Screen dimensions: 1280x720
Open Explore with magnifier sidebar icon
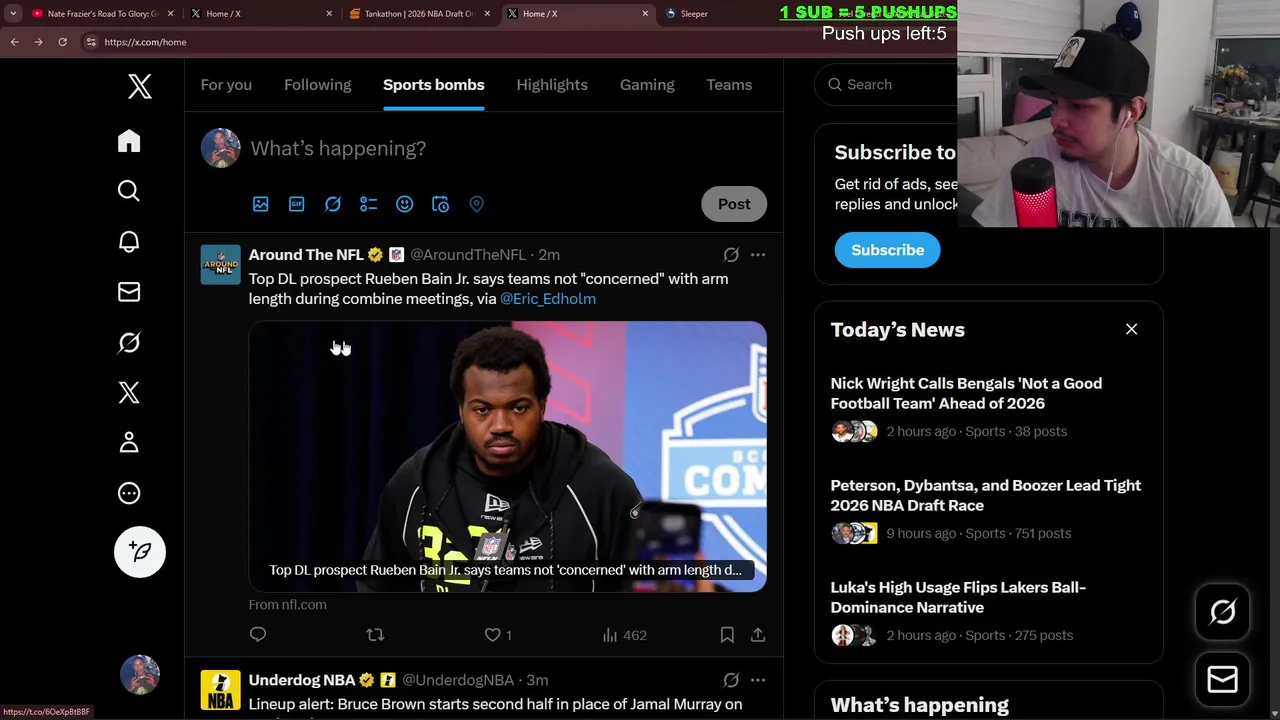(129, 191)
